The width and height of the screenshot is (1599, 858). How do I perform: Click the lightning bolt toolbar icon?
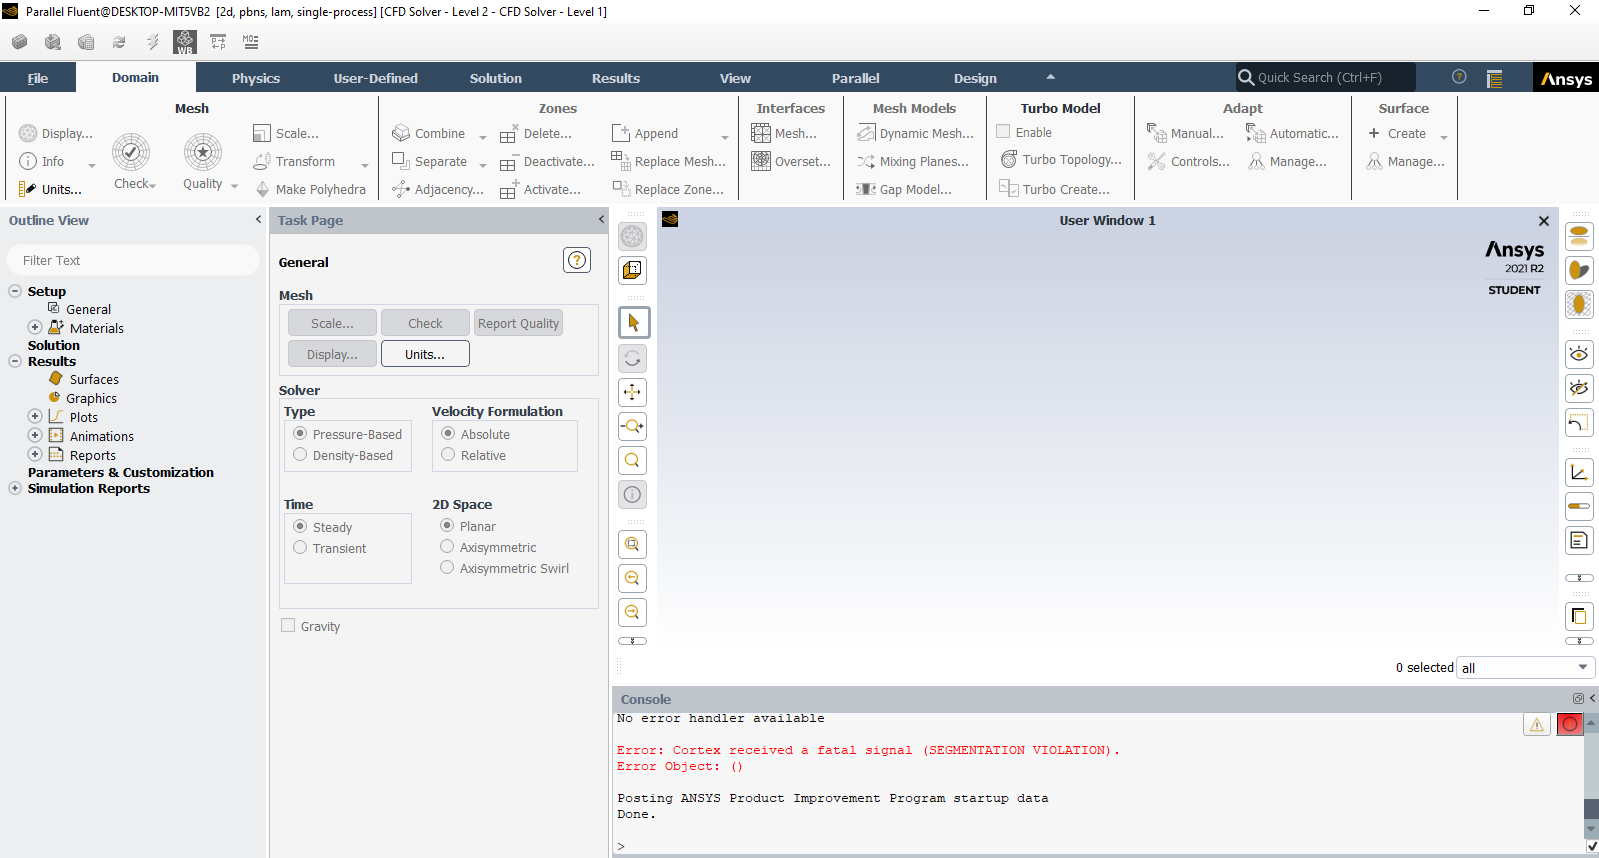(x=152, y=42)
